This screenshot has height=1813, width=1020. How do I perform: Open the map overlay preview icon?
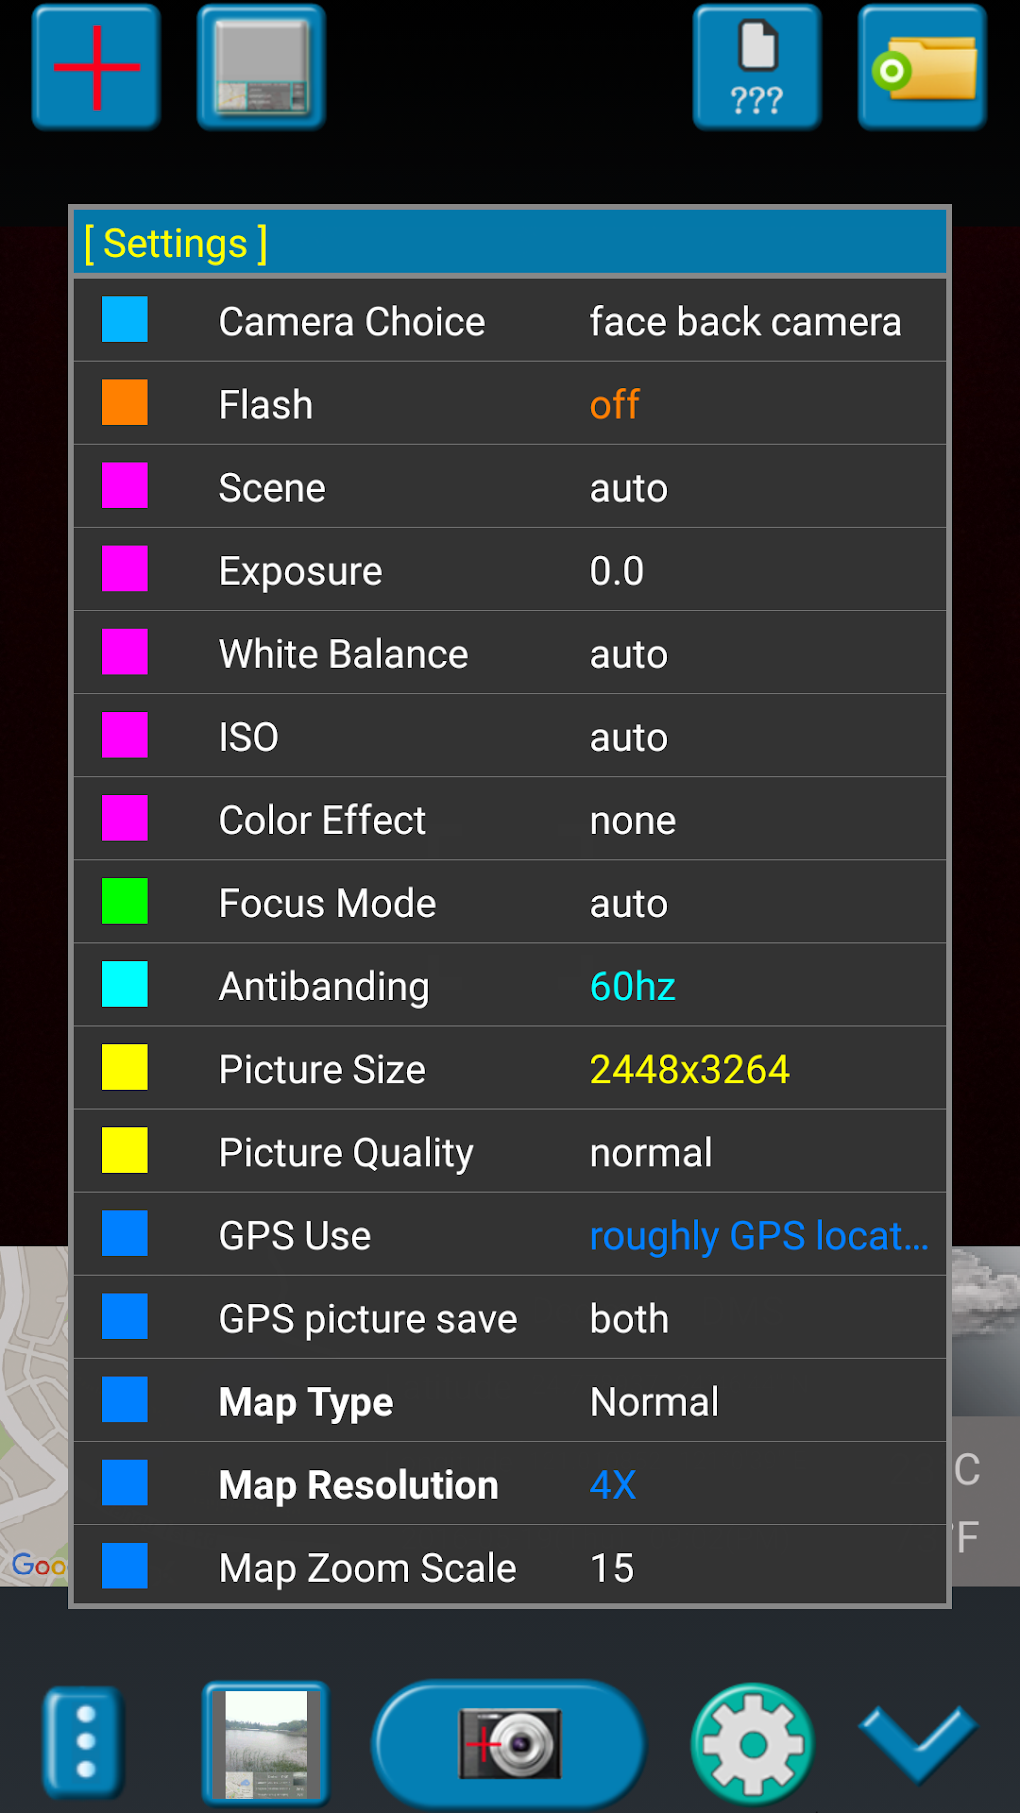[x=261, y=67]
